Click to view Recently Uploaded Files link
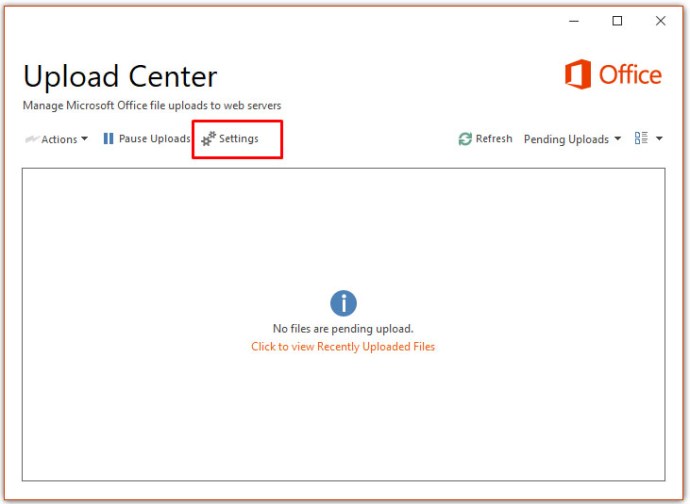Screen dimensions: 690x504 coord(343,347)
